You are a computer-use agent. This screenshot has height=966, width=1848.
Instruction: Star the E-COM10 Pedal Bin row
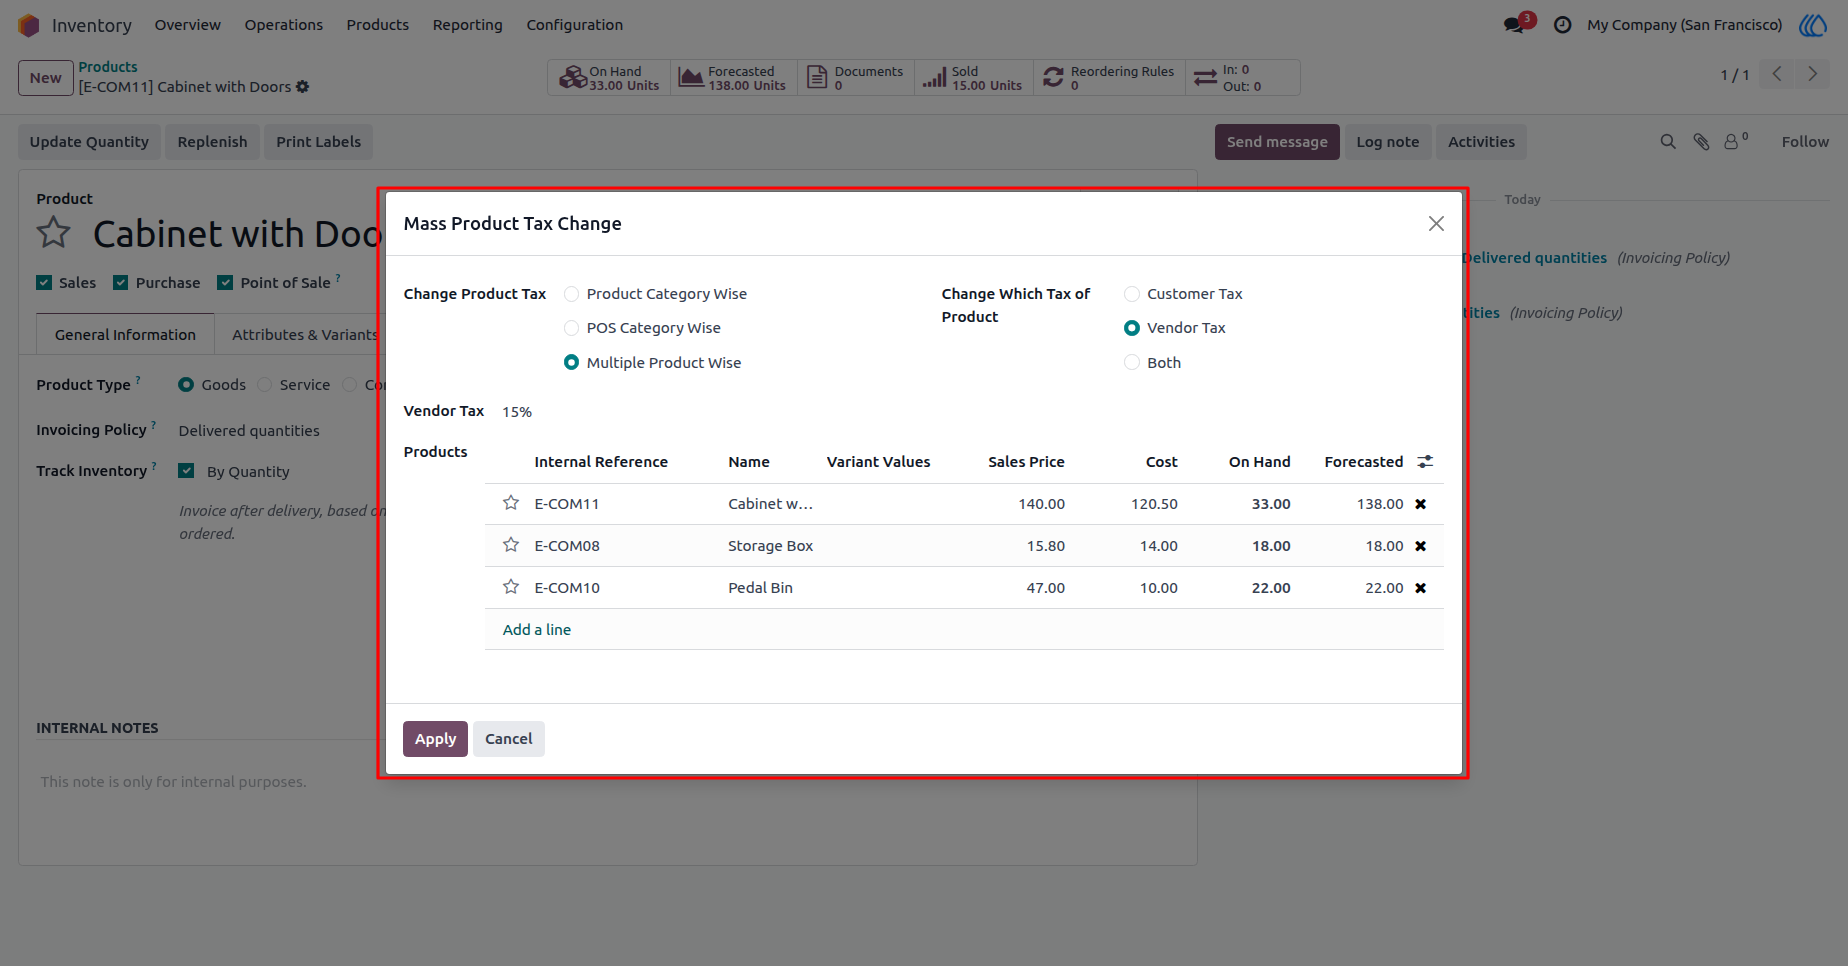tap(511, 587)
